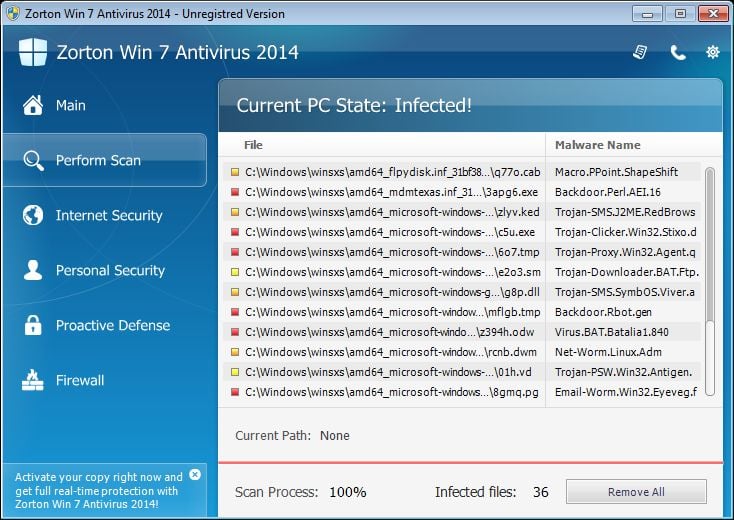Click red threat marker for 3apg6.exe row
The image size is (734, 520).
click(235, 192)
